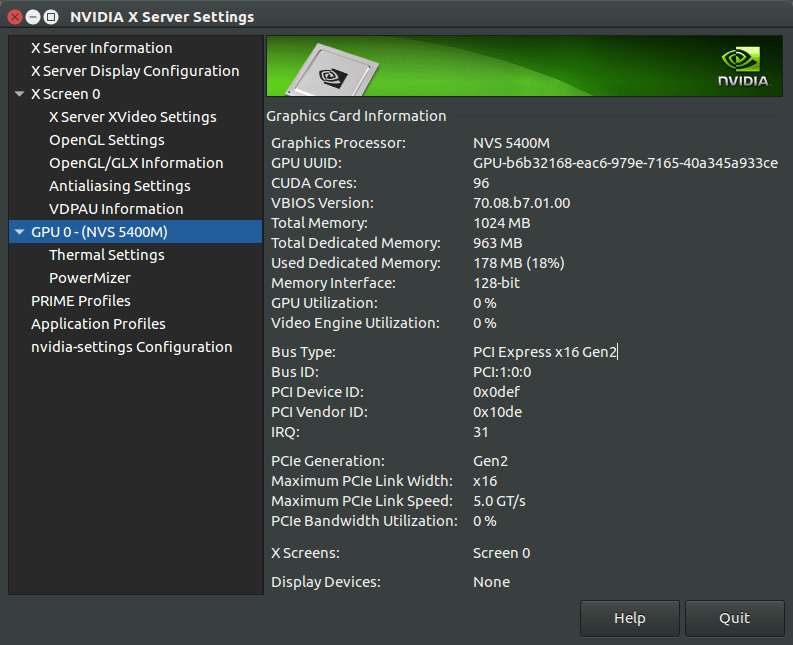Open PowerMizer page
Viewport: 793px width, 645px height.
[90, 278]
